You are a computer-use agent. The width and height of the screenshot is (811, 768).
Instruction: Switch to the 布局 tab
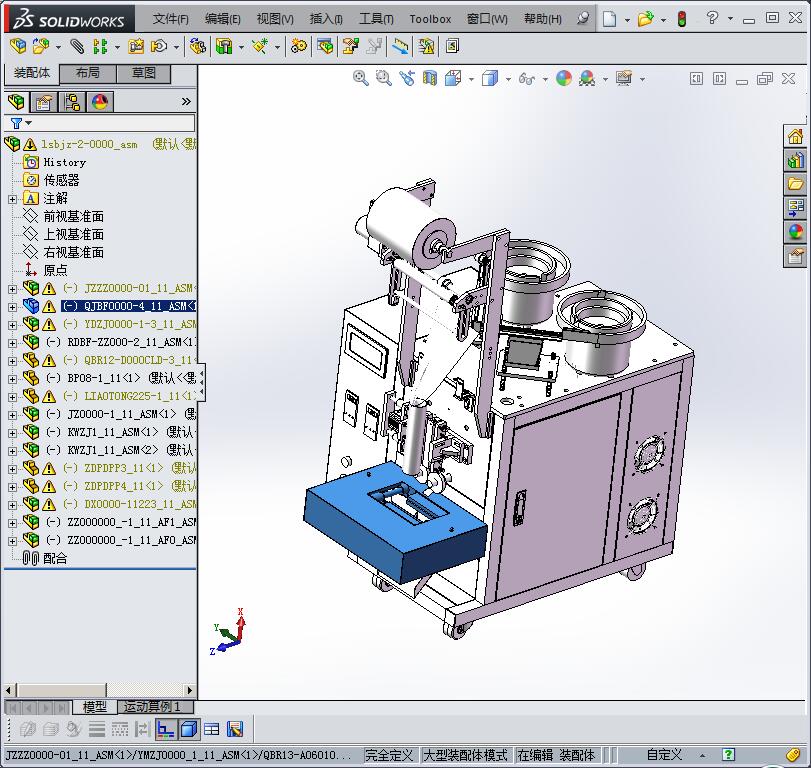(87, 73)
